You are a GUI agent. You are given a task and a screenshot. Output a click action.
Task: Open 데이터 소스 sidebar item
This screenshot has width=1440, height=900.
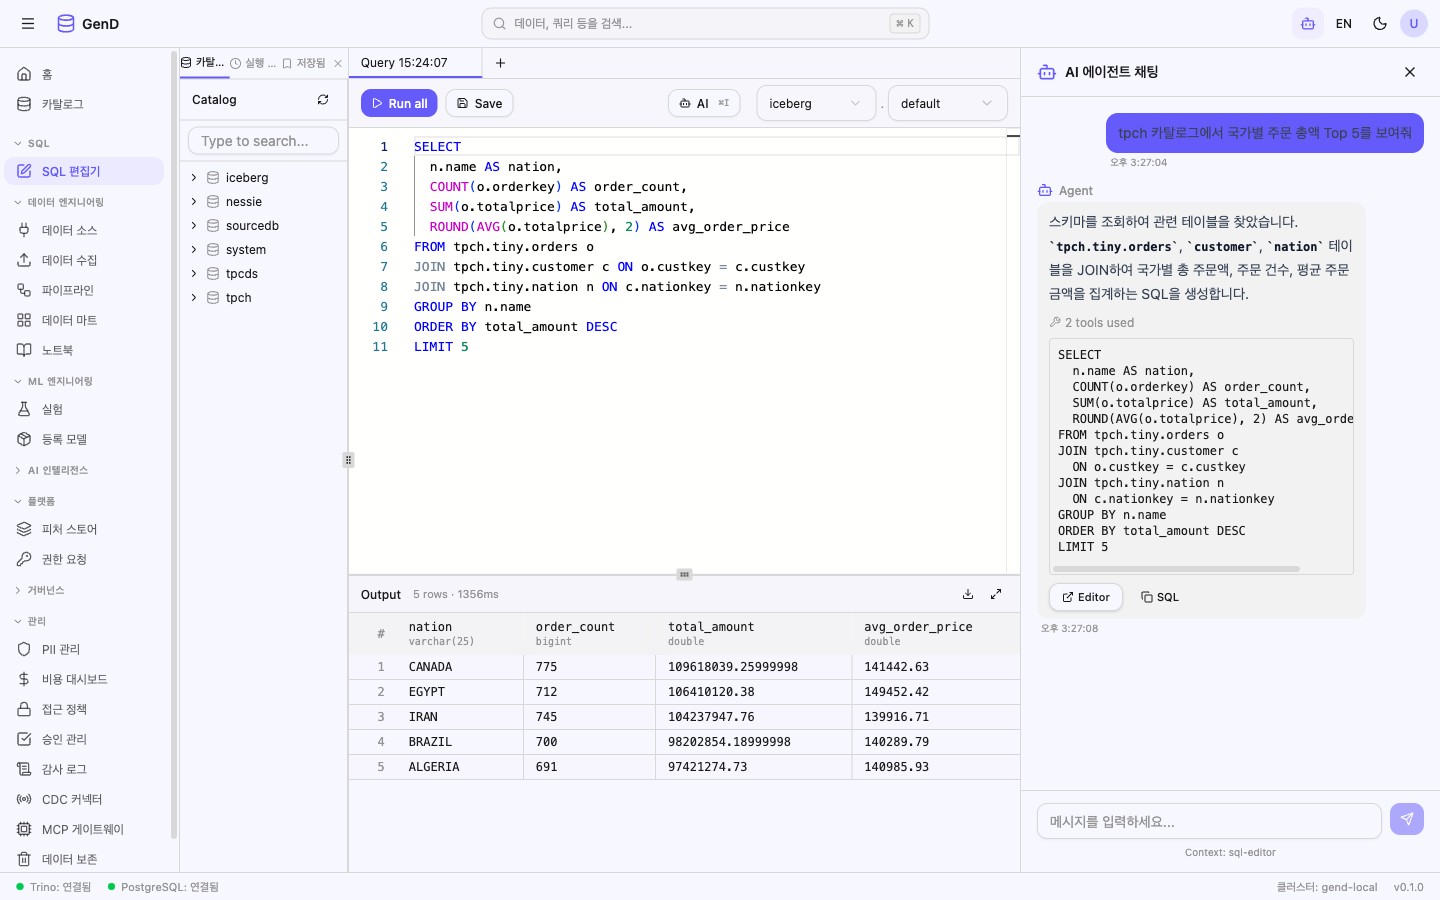(x=84, y=230)
